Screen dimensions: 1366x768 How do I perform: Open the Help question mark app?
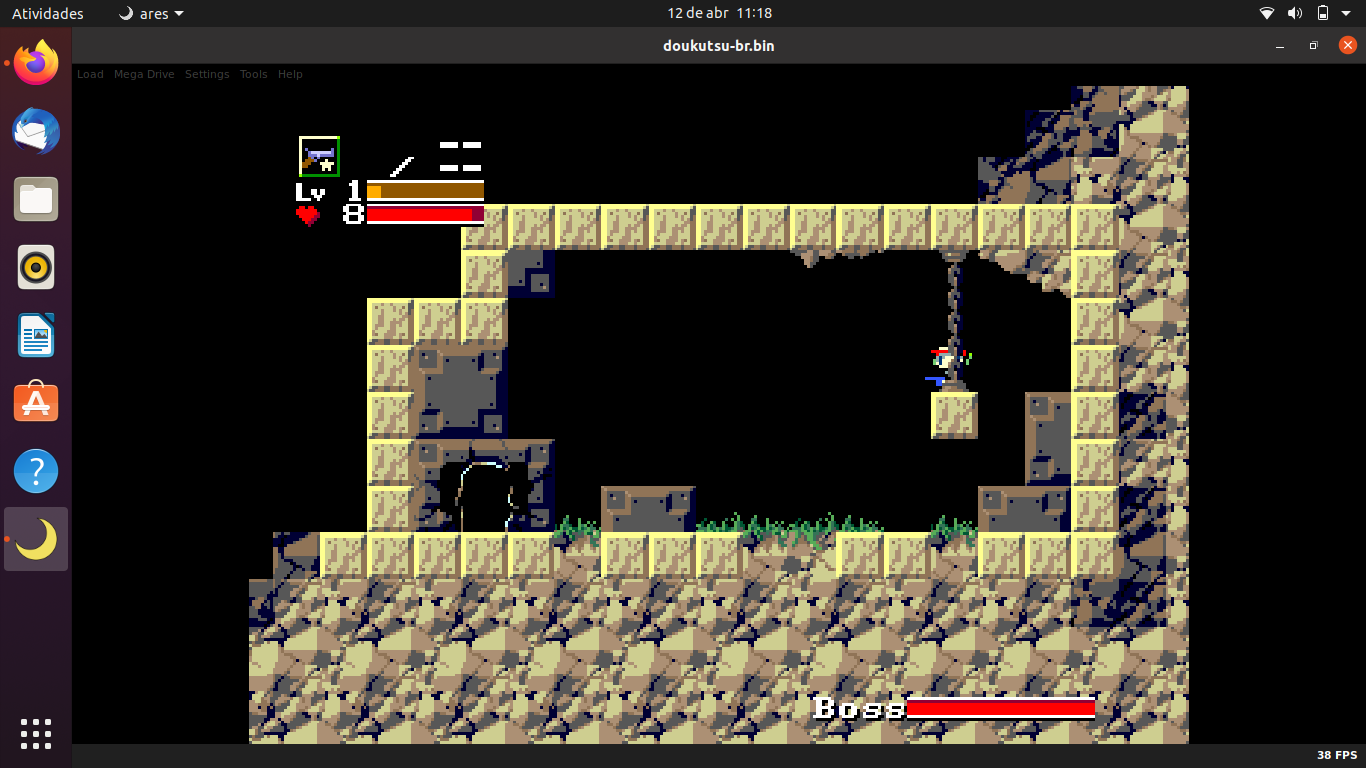[36, 471]
